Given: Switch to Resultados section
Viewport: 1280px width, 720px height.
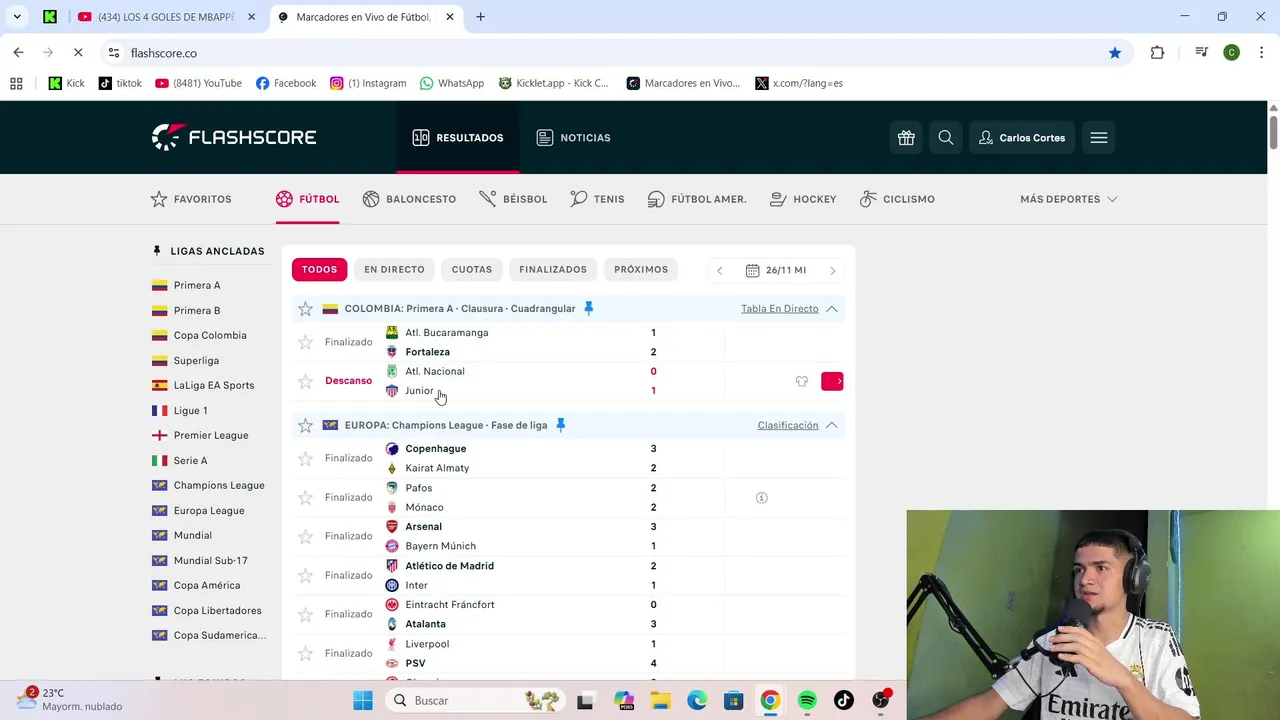Looking at the screenshot, I should coord(458,138).
